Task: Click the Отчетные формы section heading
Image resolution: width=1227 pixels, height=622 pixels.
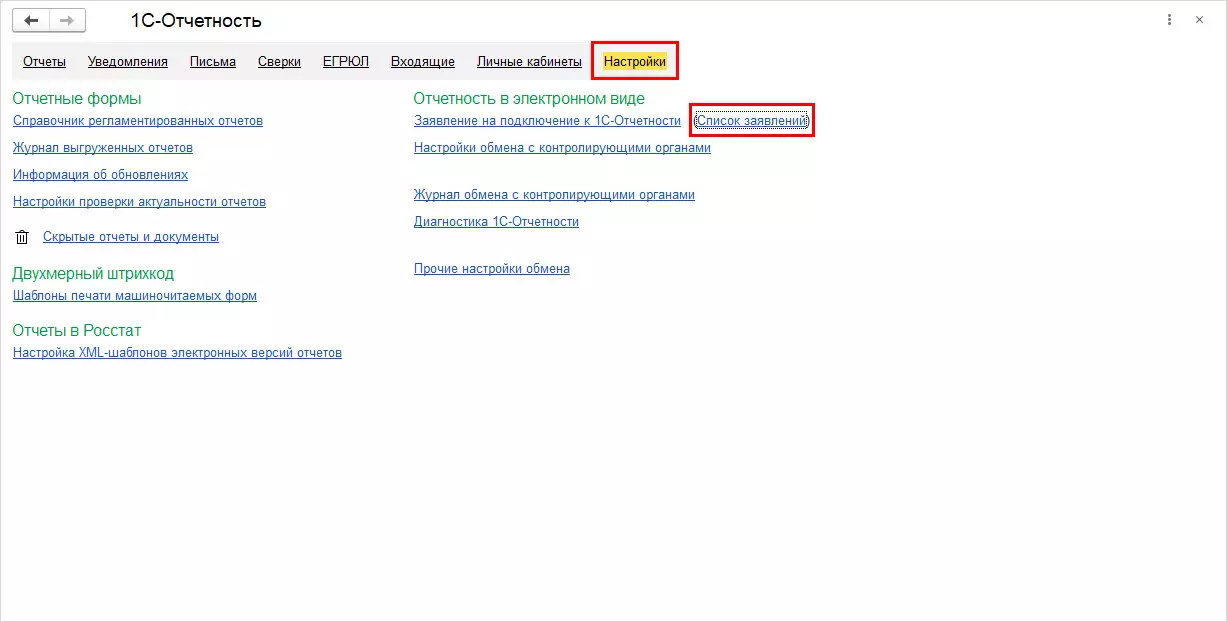Action: (x=77, y=98)
